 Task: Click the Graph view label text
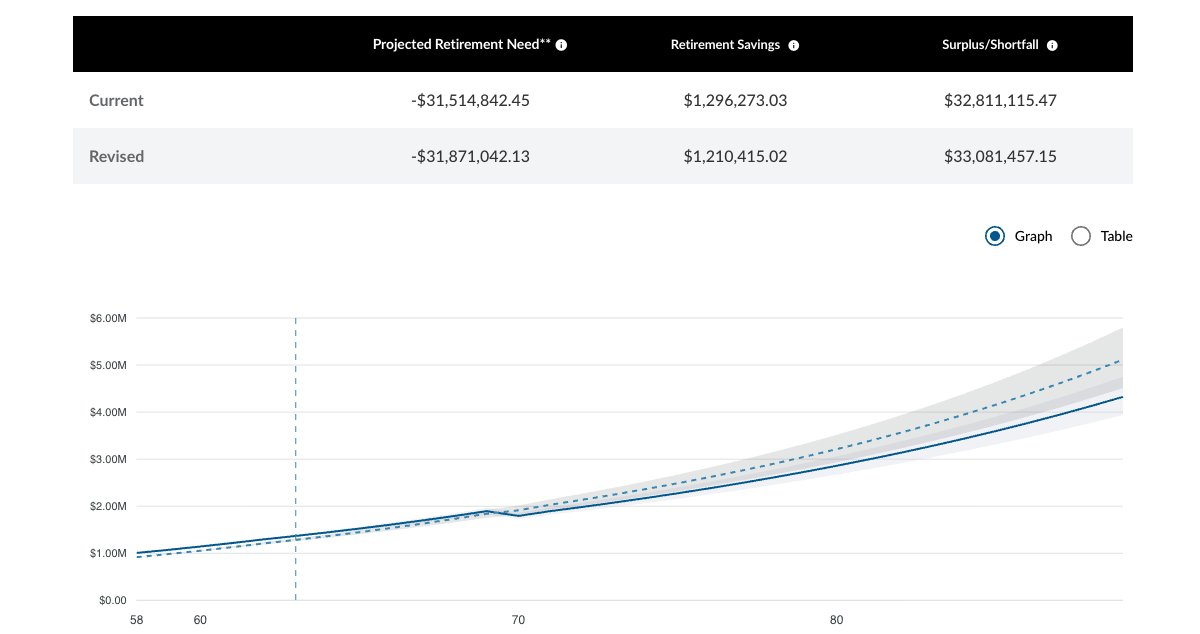(x=1032, y=236)
